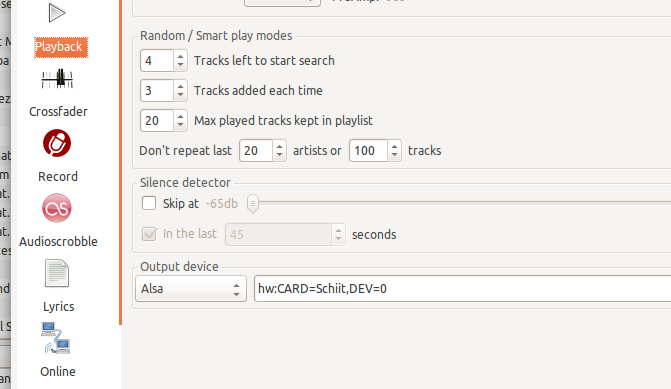Enable the Skip at silence checkbox
This screenshot has width=671, height=389.
(x=149, y=203)
